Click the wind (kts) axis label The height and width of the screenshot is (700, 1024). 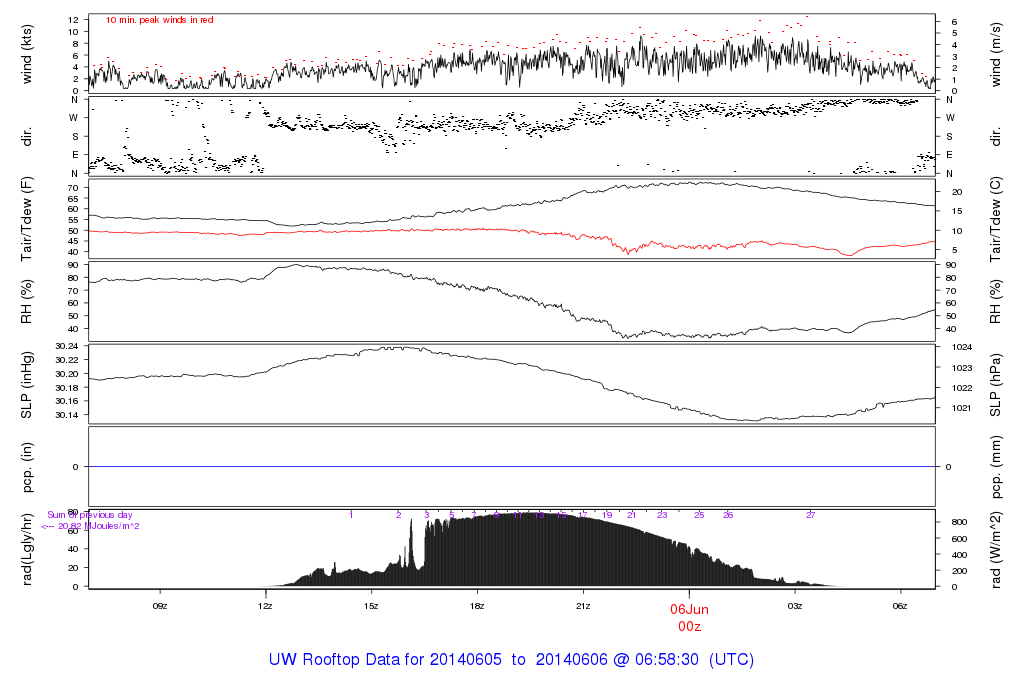[x=27, y=54]
